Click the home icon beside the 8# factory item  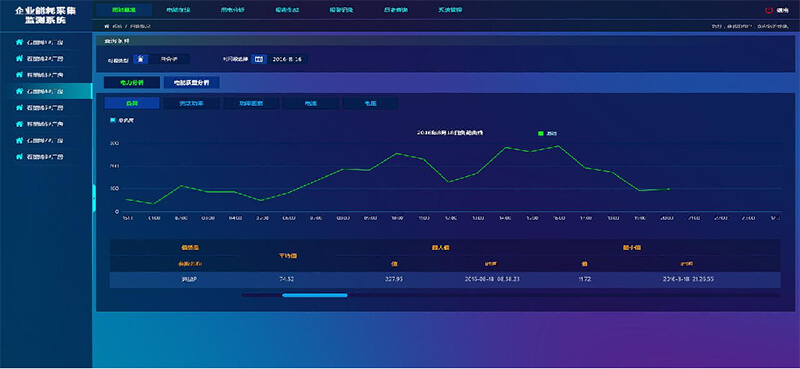19,157
